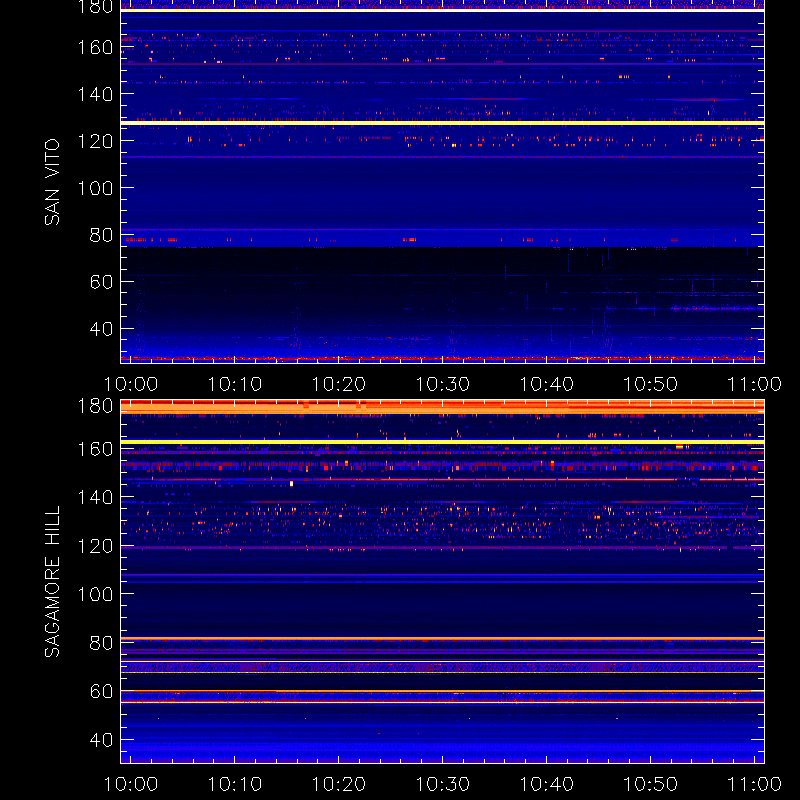This screenshot has height=800, width=800.
Task: Pick Sagamore Hill plot's 10:00 time label
Action: 131,784
